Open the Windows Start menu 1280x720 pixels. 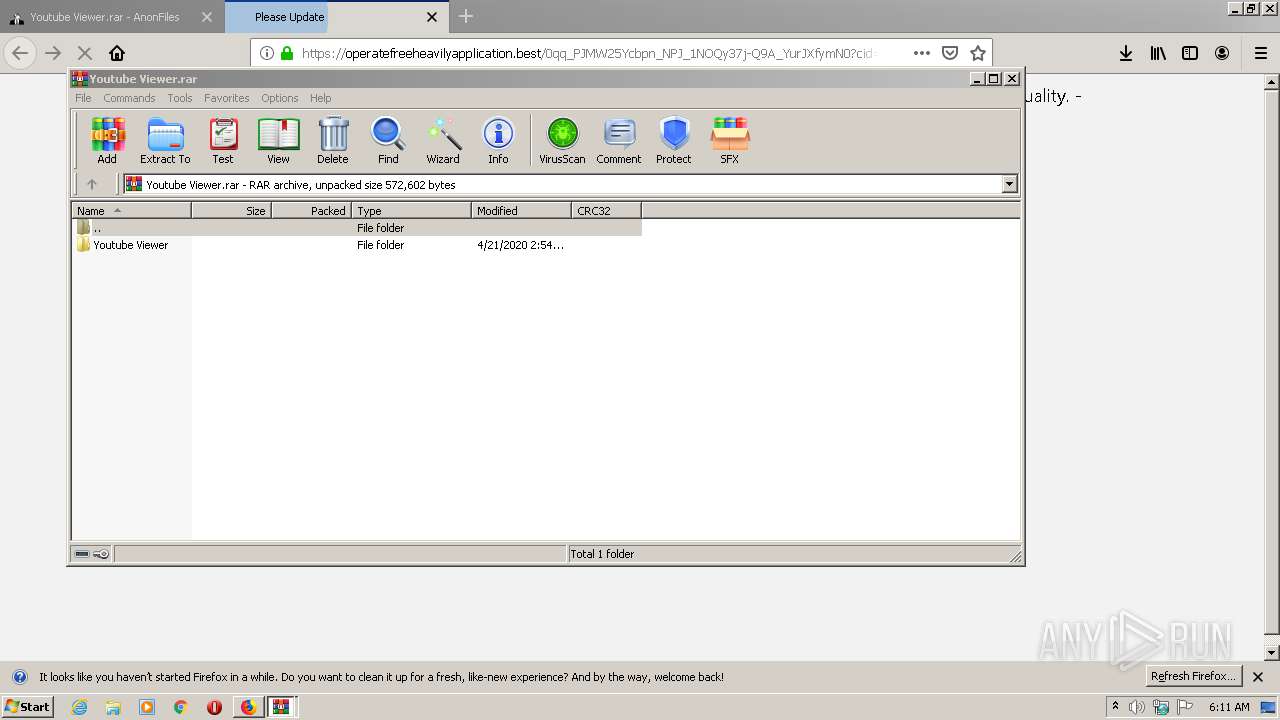tap(27, 706)
